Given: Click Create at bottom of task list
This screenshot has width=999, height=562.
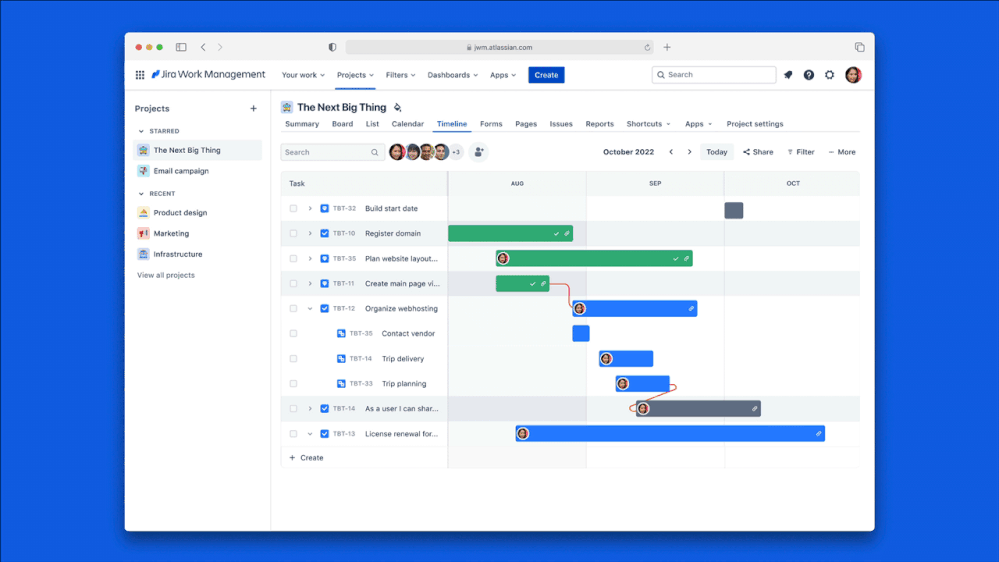Looking at the screenshot, I should click(x=306, y=458).
